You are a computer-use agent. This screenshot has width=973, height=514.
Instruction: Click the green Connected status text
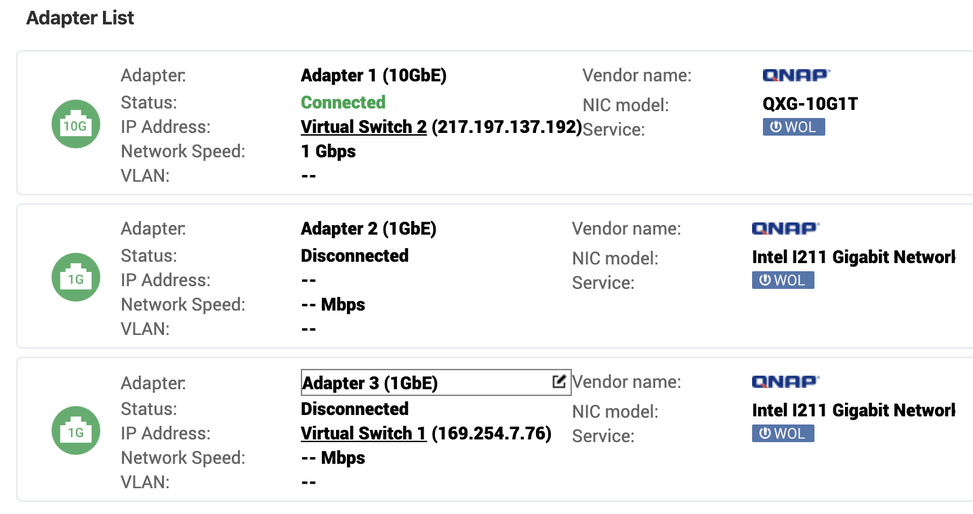[343, 102]
